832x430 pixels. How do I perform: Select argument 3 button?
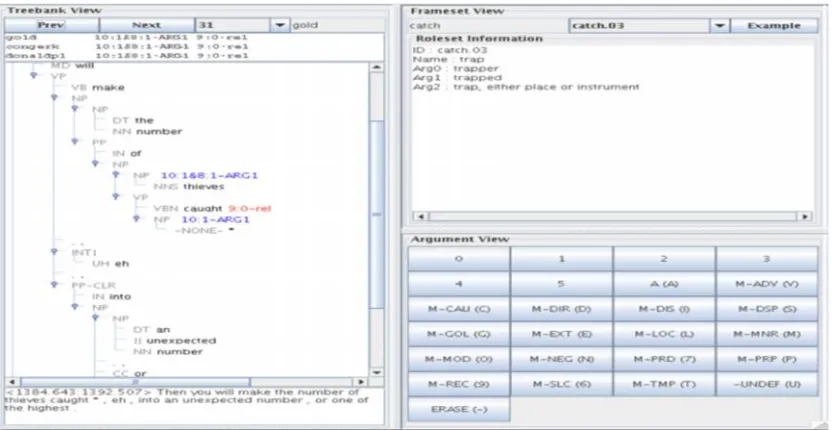point(767,259)
